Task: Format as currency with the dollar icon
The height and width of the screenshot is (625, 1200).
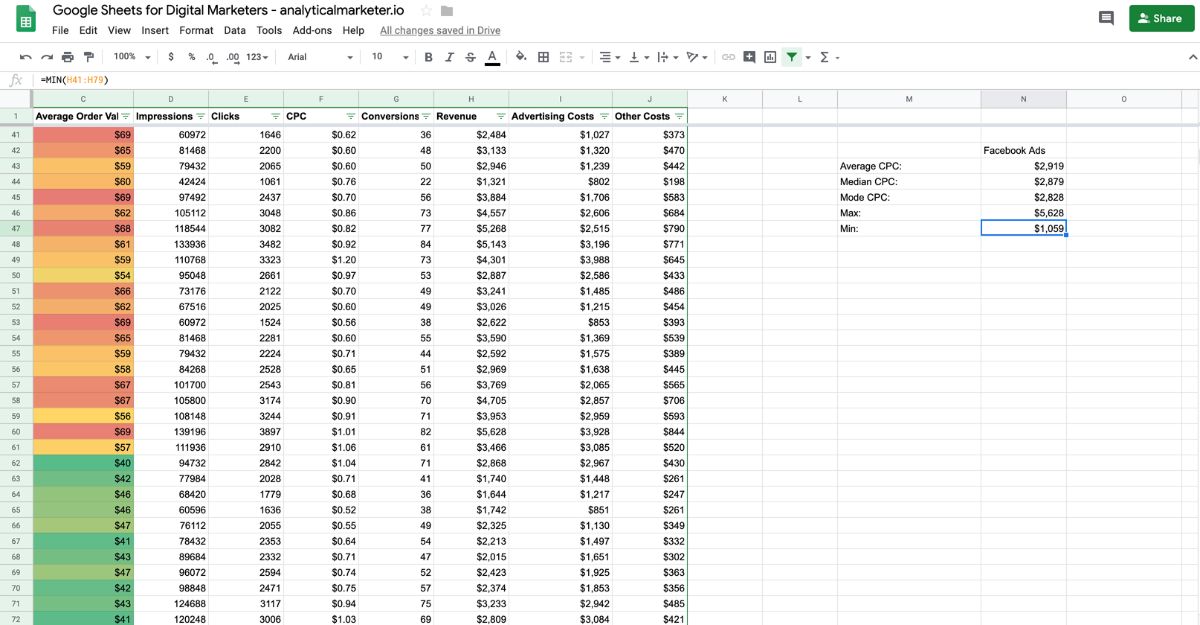Action: [x=171, y=57]
